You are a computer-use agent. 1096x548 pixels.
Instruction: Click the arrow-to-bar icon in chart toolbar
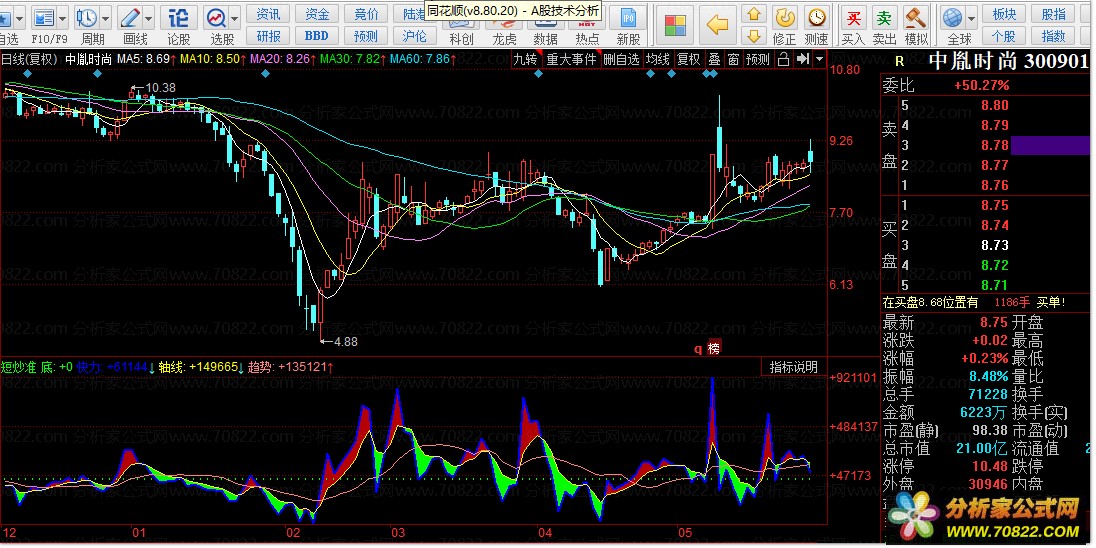802,59
